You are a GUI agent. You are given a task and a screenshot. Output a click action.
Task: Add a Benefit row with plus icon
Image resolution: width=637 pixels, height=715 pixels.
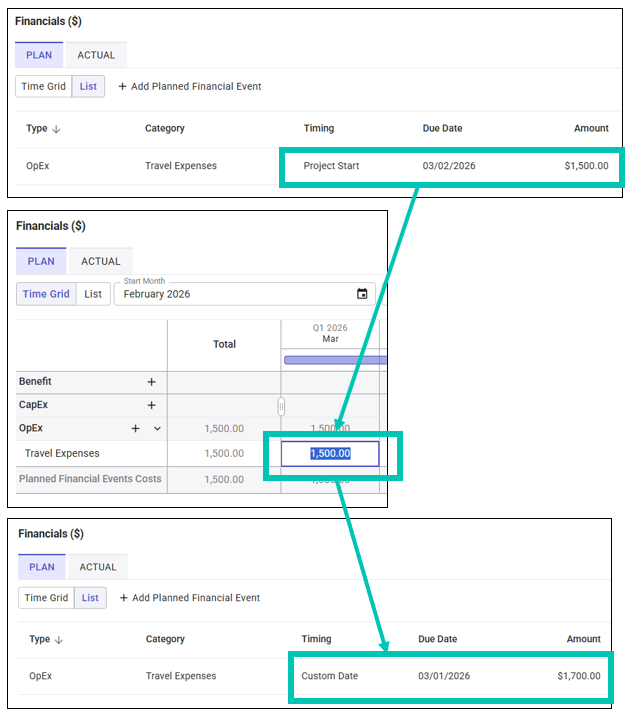(x=152, y=382)
